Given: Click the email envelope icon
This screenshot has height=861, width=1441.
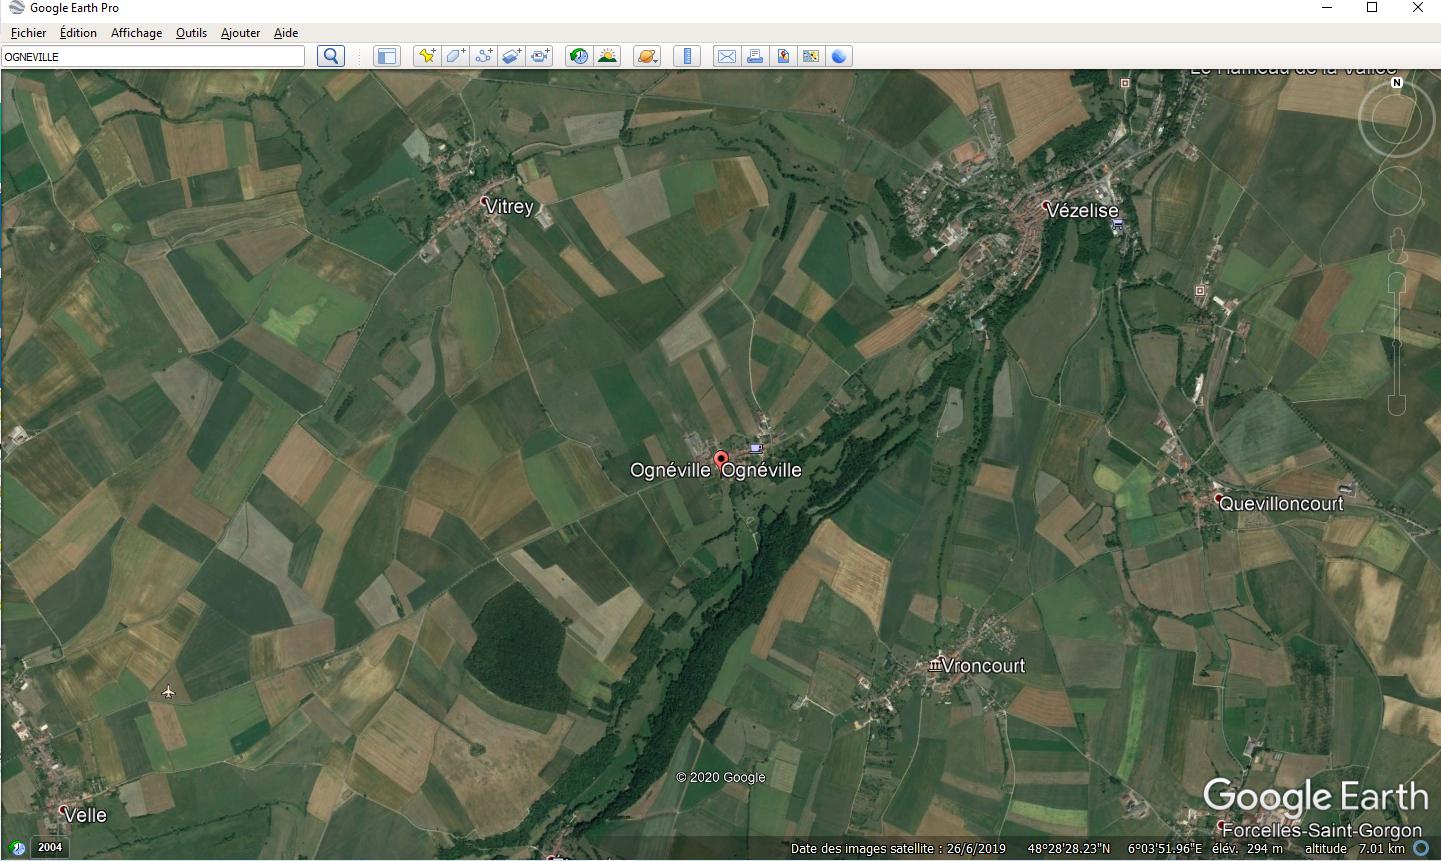Looking at the screenshot, I should [x=727, y=56].
